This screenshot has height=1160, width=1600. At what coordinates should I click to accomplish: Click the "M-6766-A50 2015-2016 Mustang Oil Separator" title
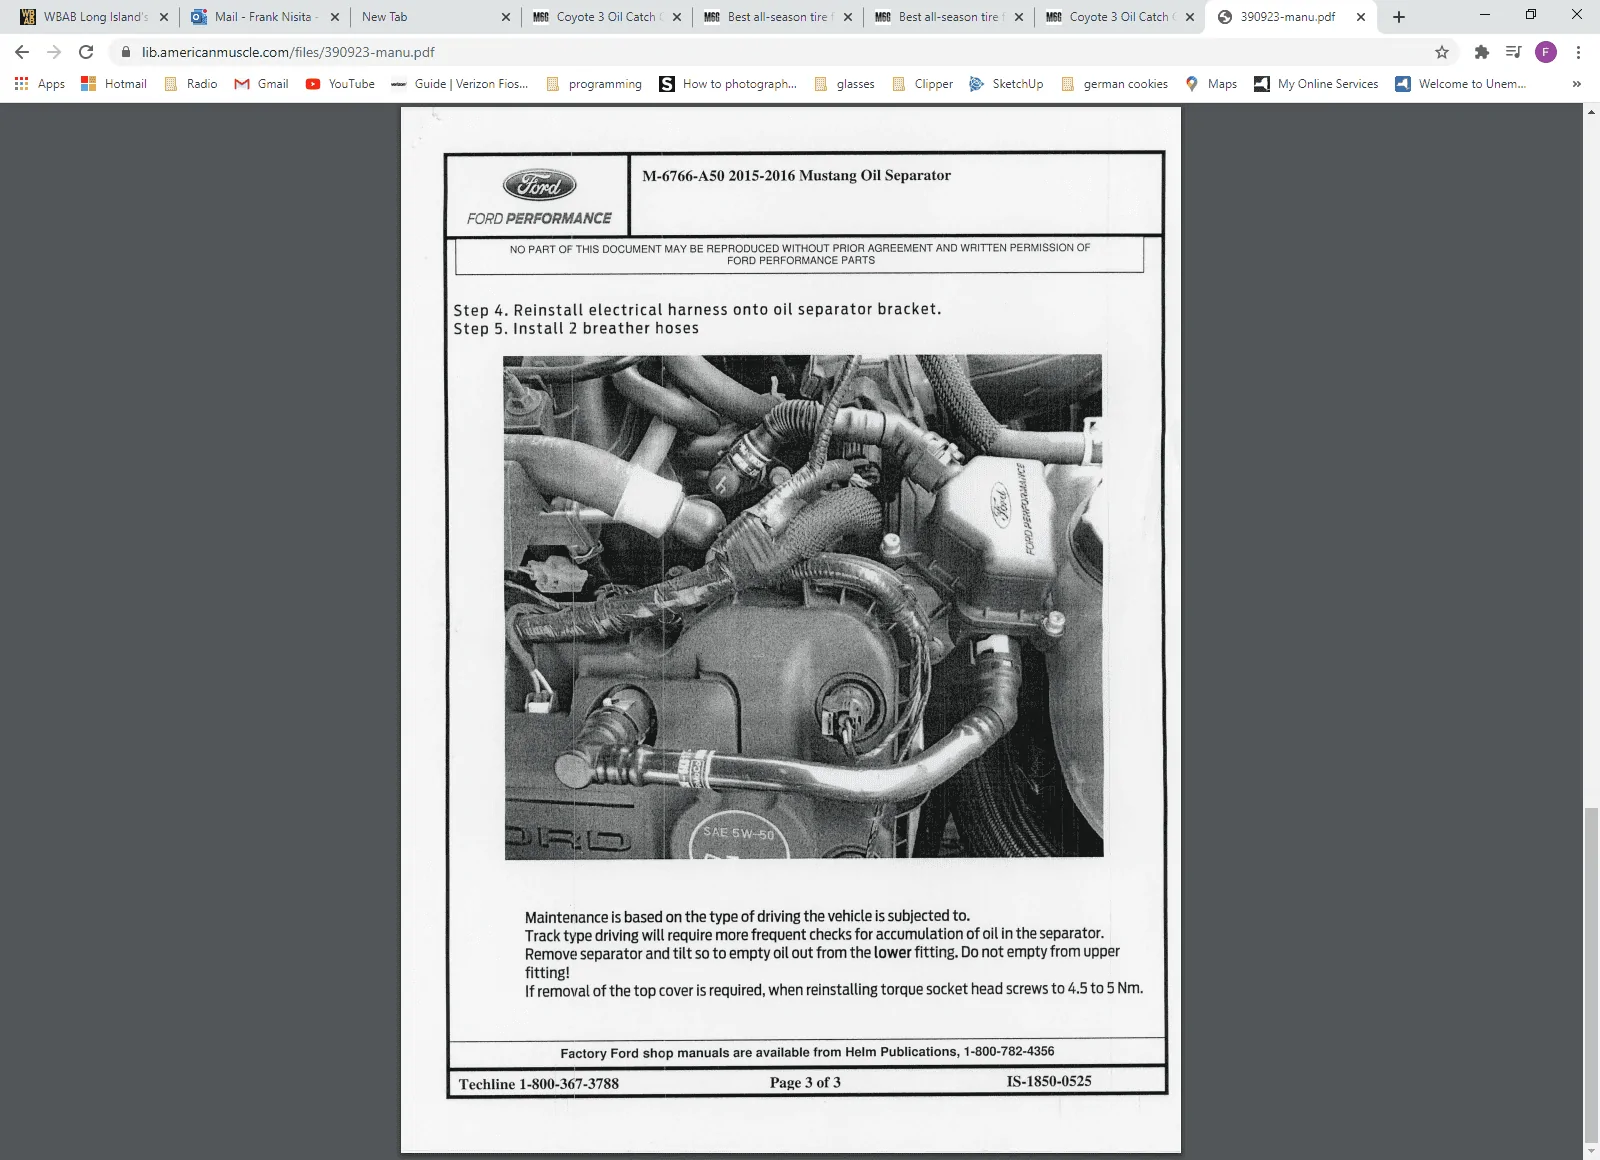796,176
